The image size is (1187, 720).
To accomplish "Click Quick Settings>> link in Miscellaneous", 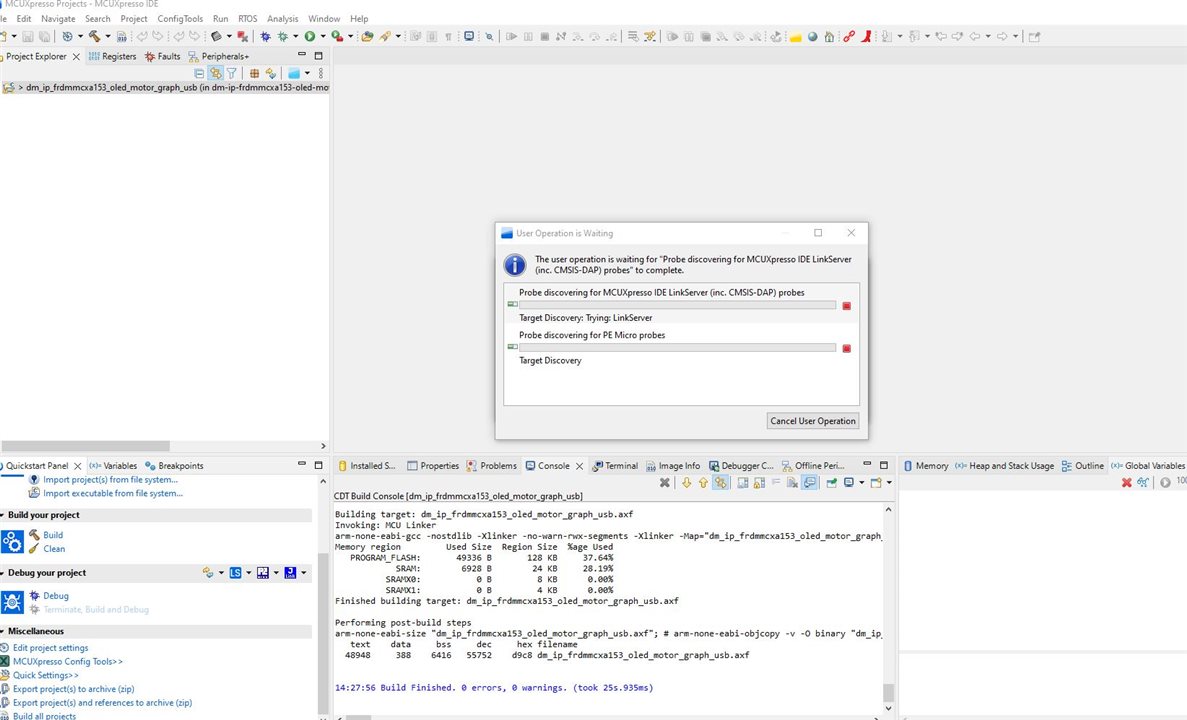I will coord(45,675).
